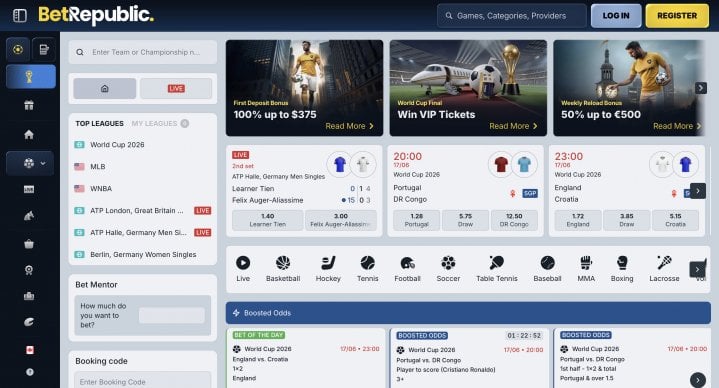This screenshot has width=719, height=388.
Task: Expand the soccer ball dropdown in sidebar
Action: pos(30,163)
